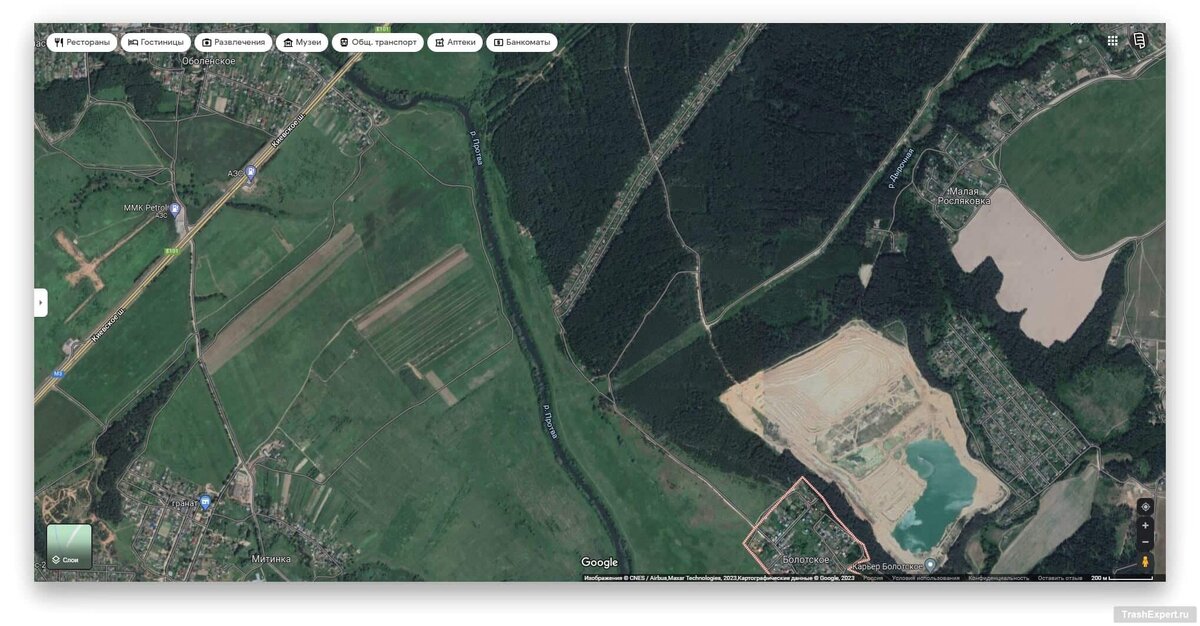Image resolution: width=1200 pixels, height=626 pixels.
Task: Open the АЗС gas station marker
Action: [x=251, y=173]
